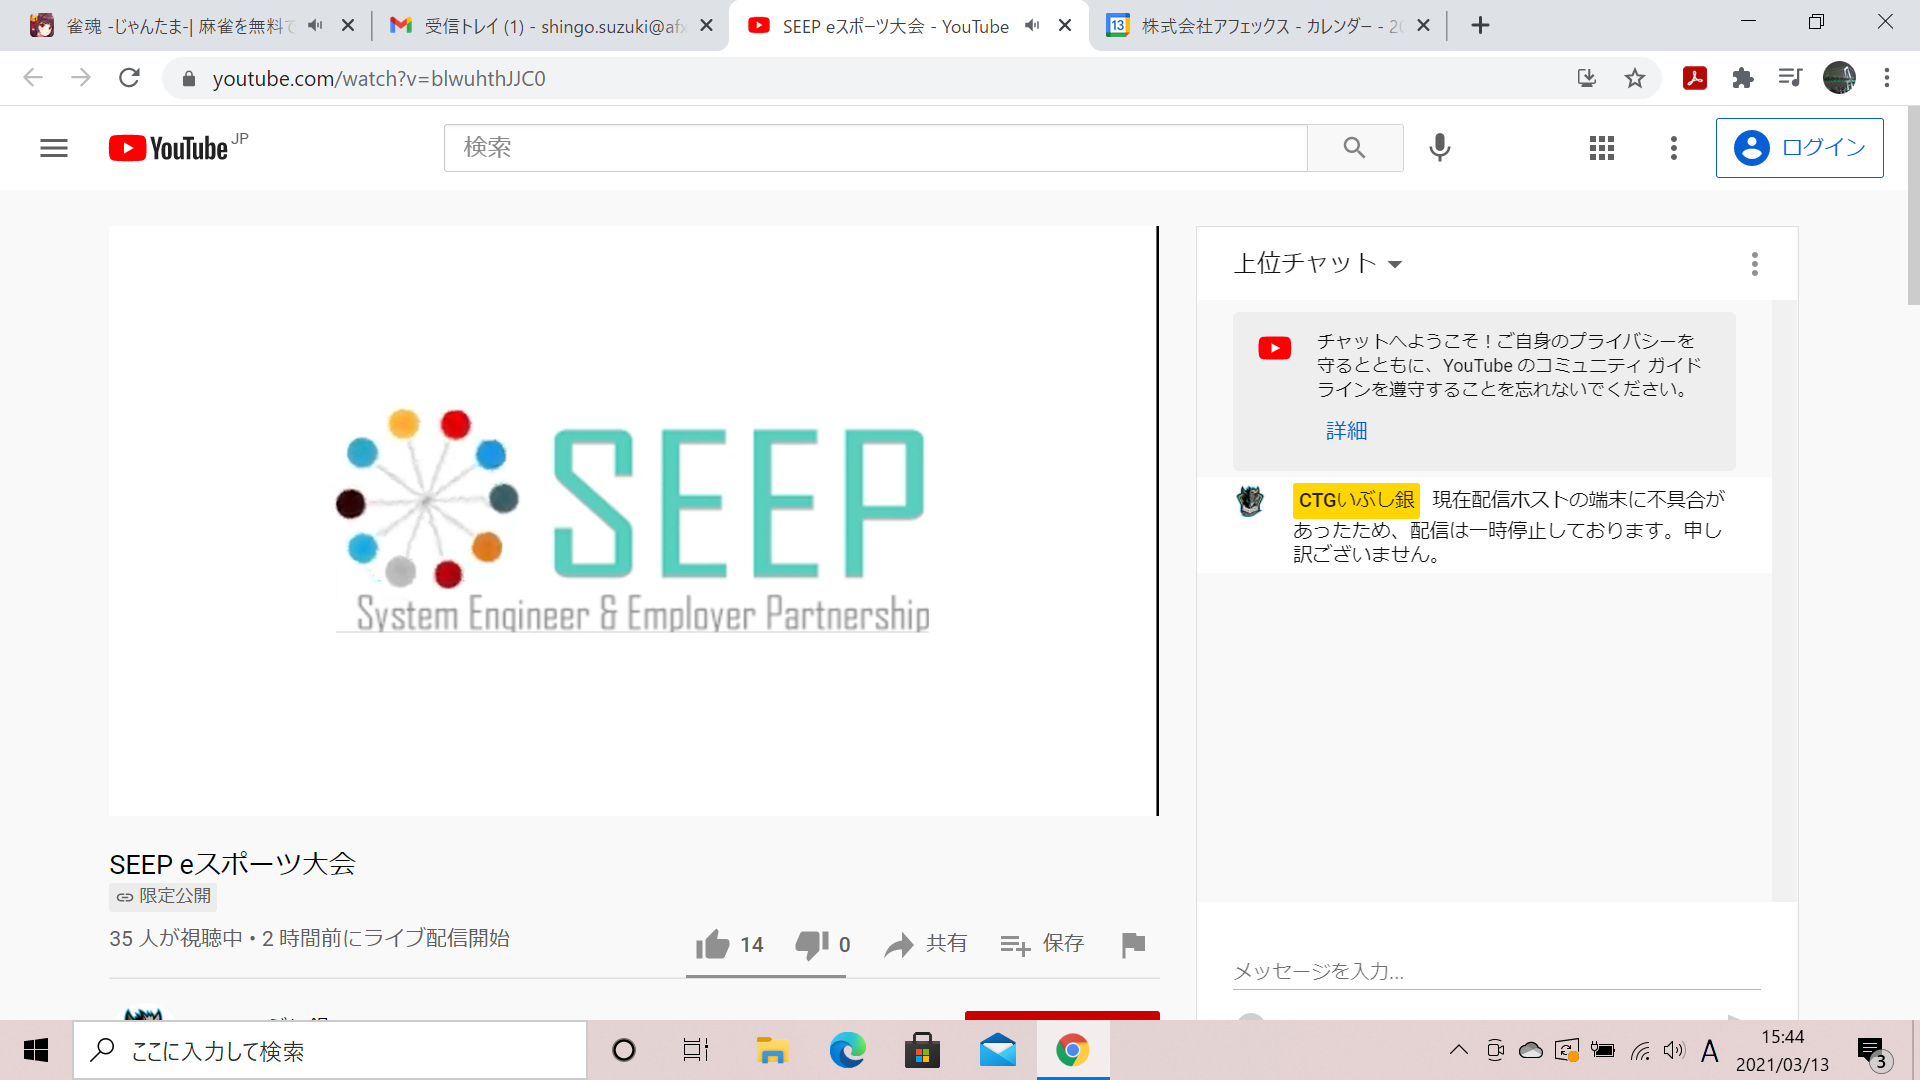The image size is (1920, 1080).
Task: Expand the 上位チャット chat mode dropdown
Action: coord(1318,263)
